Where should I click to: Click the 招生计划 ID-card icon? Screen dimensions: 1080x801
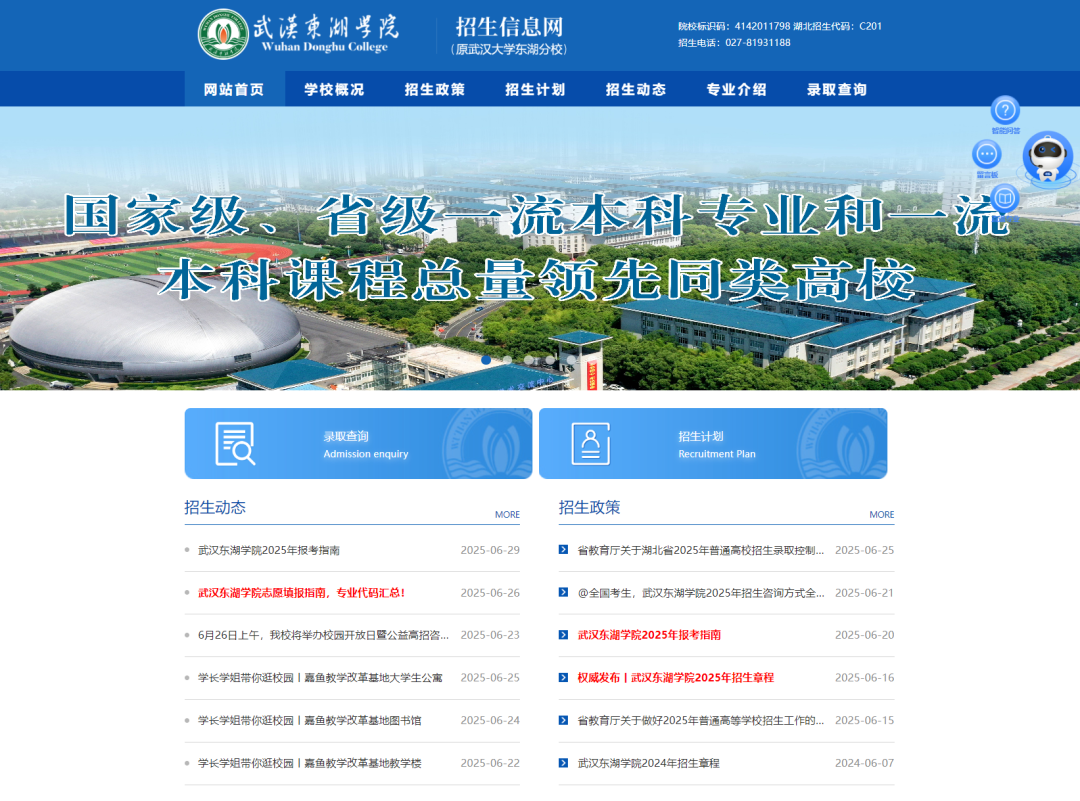pyautogui.click(x=591, y=441)
